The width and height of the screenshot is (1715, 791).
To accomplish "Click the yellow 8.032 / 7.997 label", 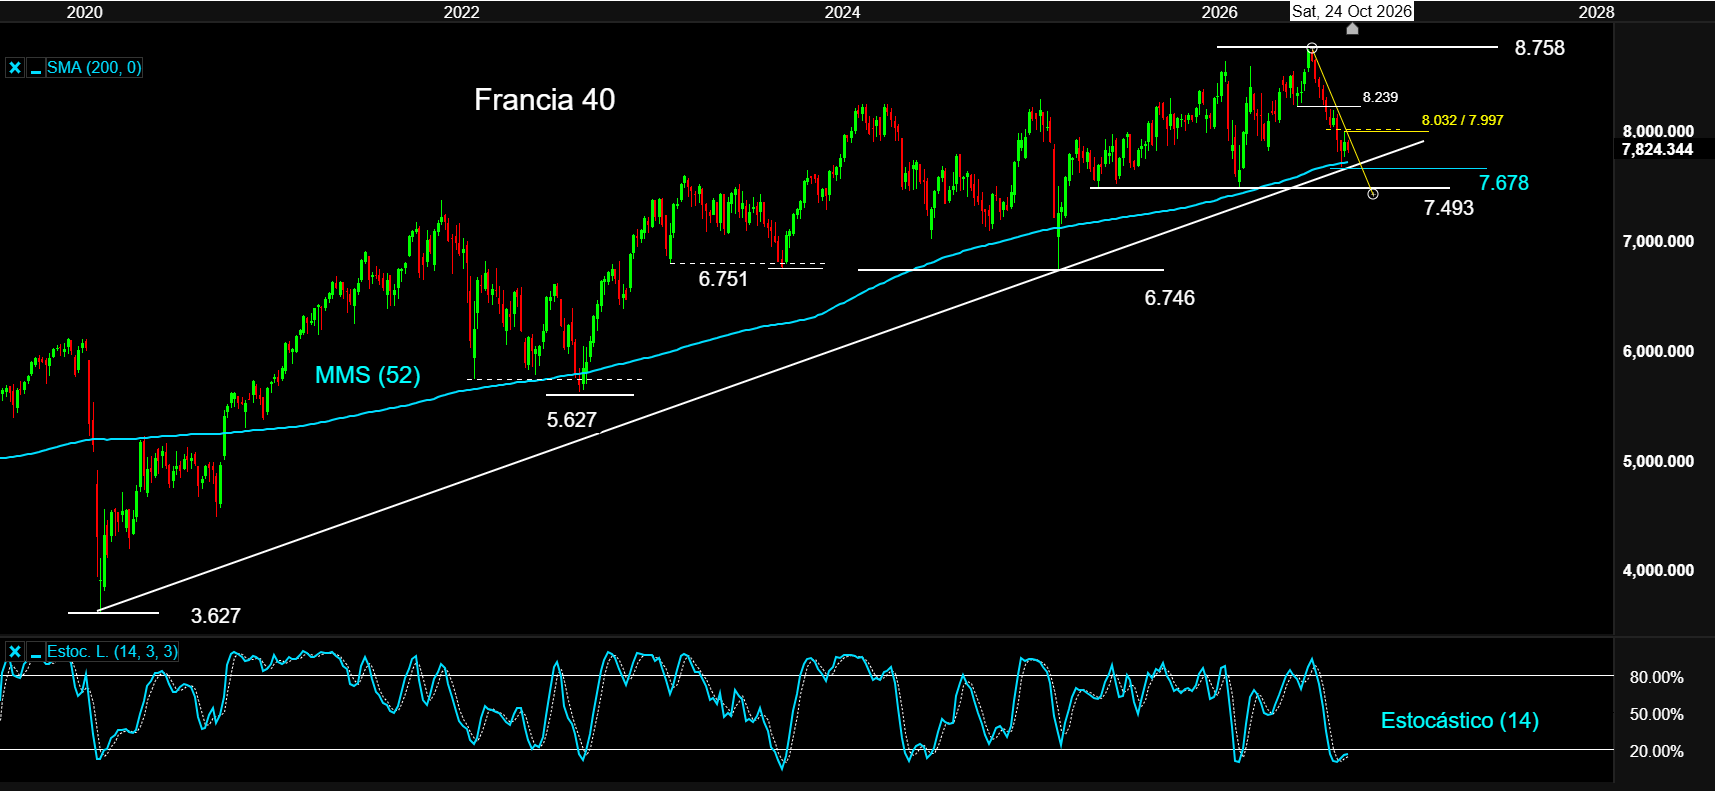I will point(1462,120).
